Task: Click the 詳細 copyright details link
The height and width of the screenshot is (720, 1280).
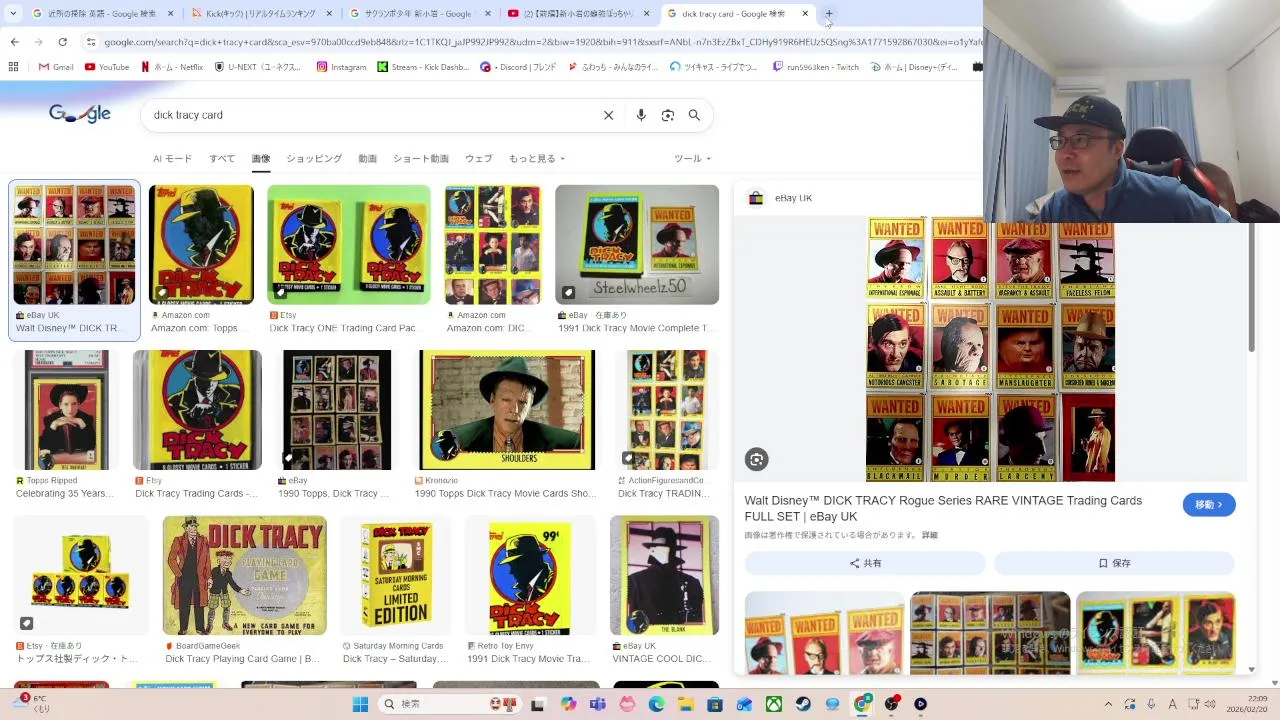Action: click(x=930, y=535)
